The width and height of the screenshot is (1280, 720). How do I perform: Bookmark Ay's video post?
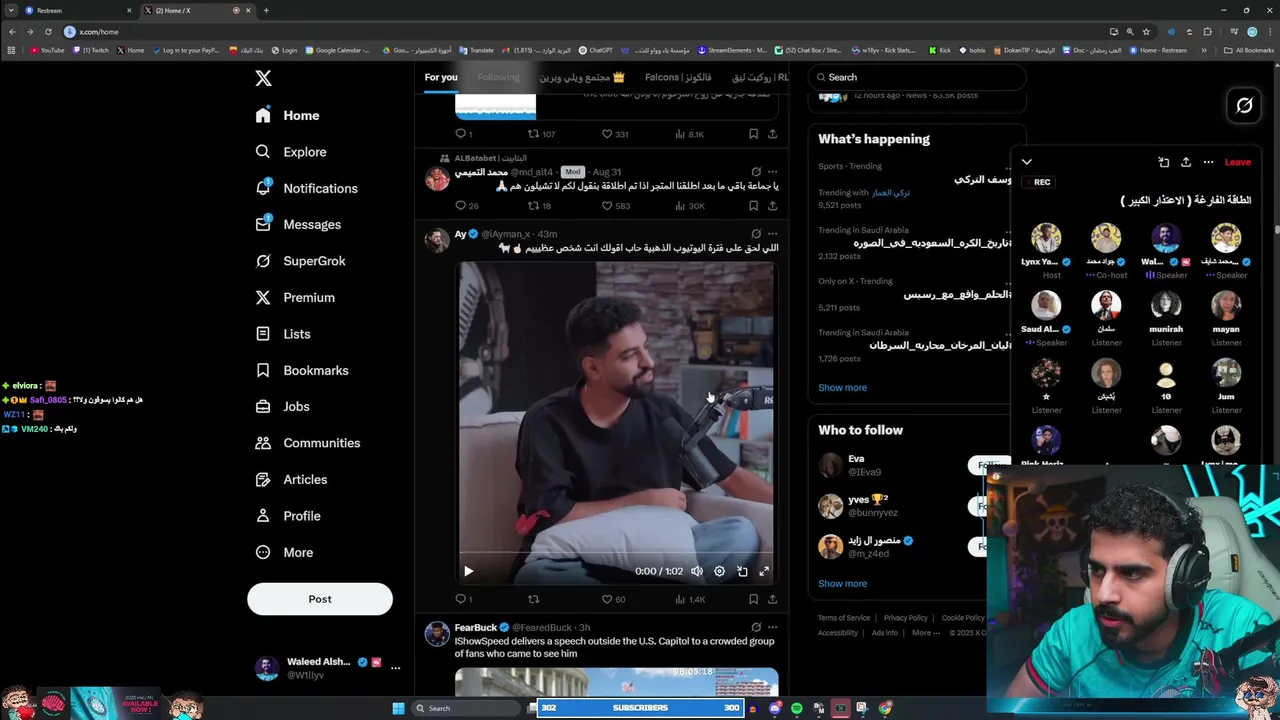(x=753, y=599)
